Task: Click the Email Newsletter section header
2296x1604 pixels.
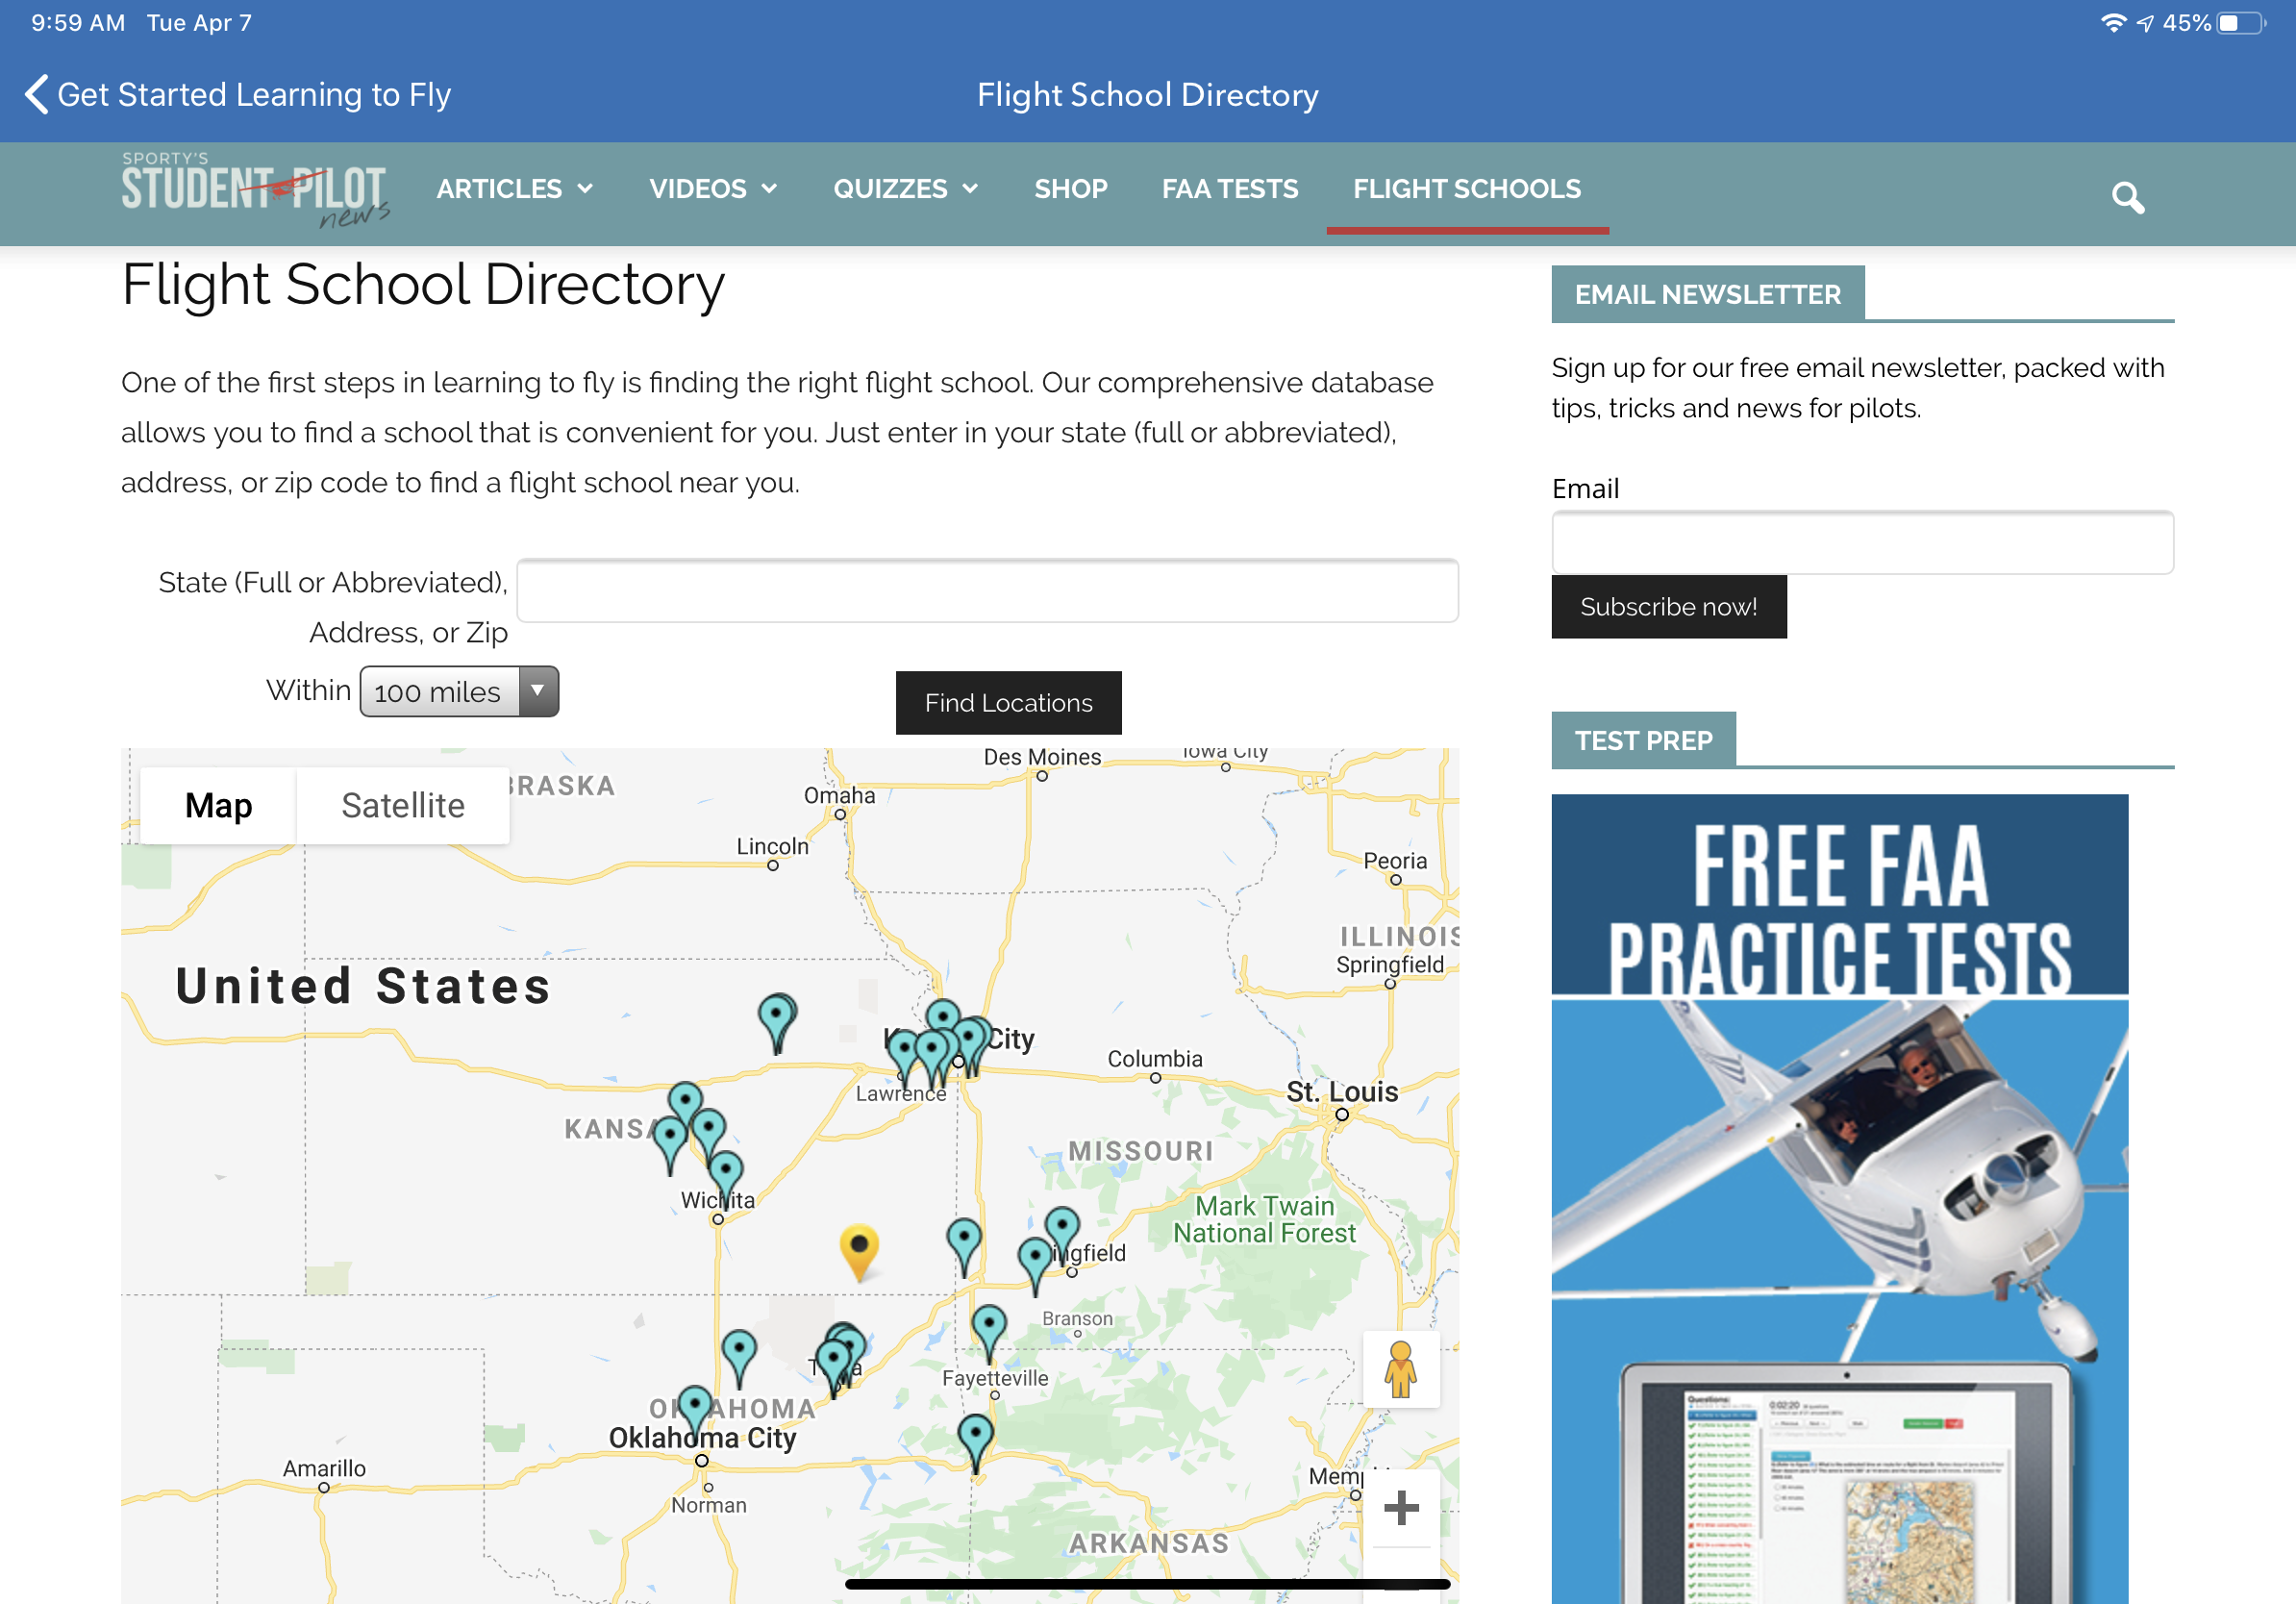Action: click(1707, 294)
